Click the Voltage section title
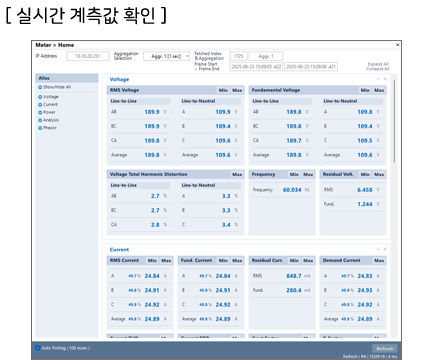433x361 pixels. click(119, 79)
